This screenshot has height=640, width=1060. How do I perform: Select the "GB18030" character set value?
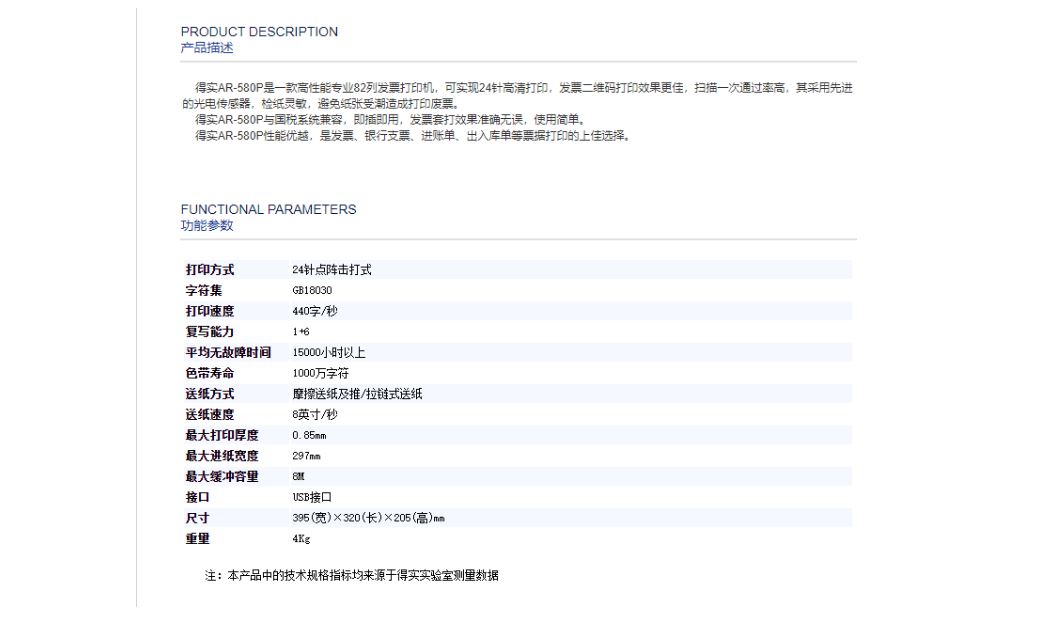pos(312,291)
